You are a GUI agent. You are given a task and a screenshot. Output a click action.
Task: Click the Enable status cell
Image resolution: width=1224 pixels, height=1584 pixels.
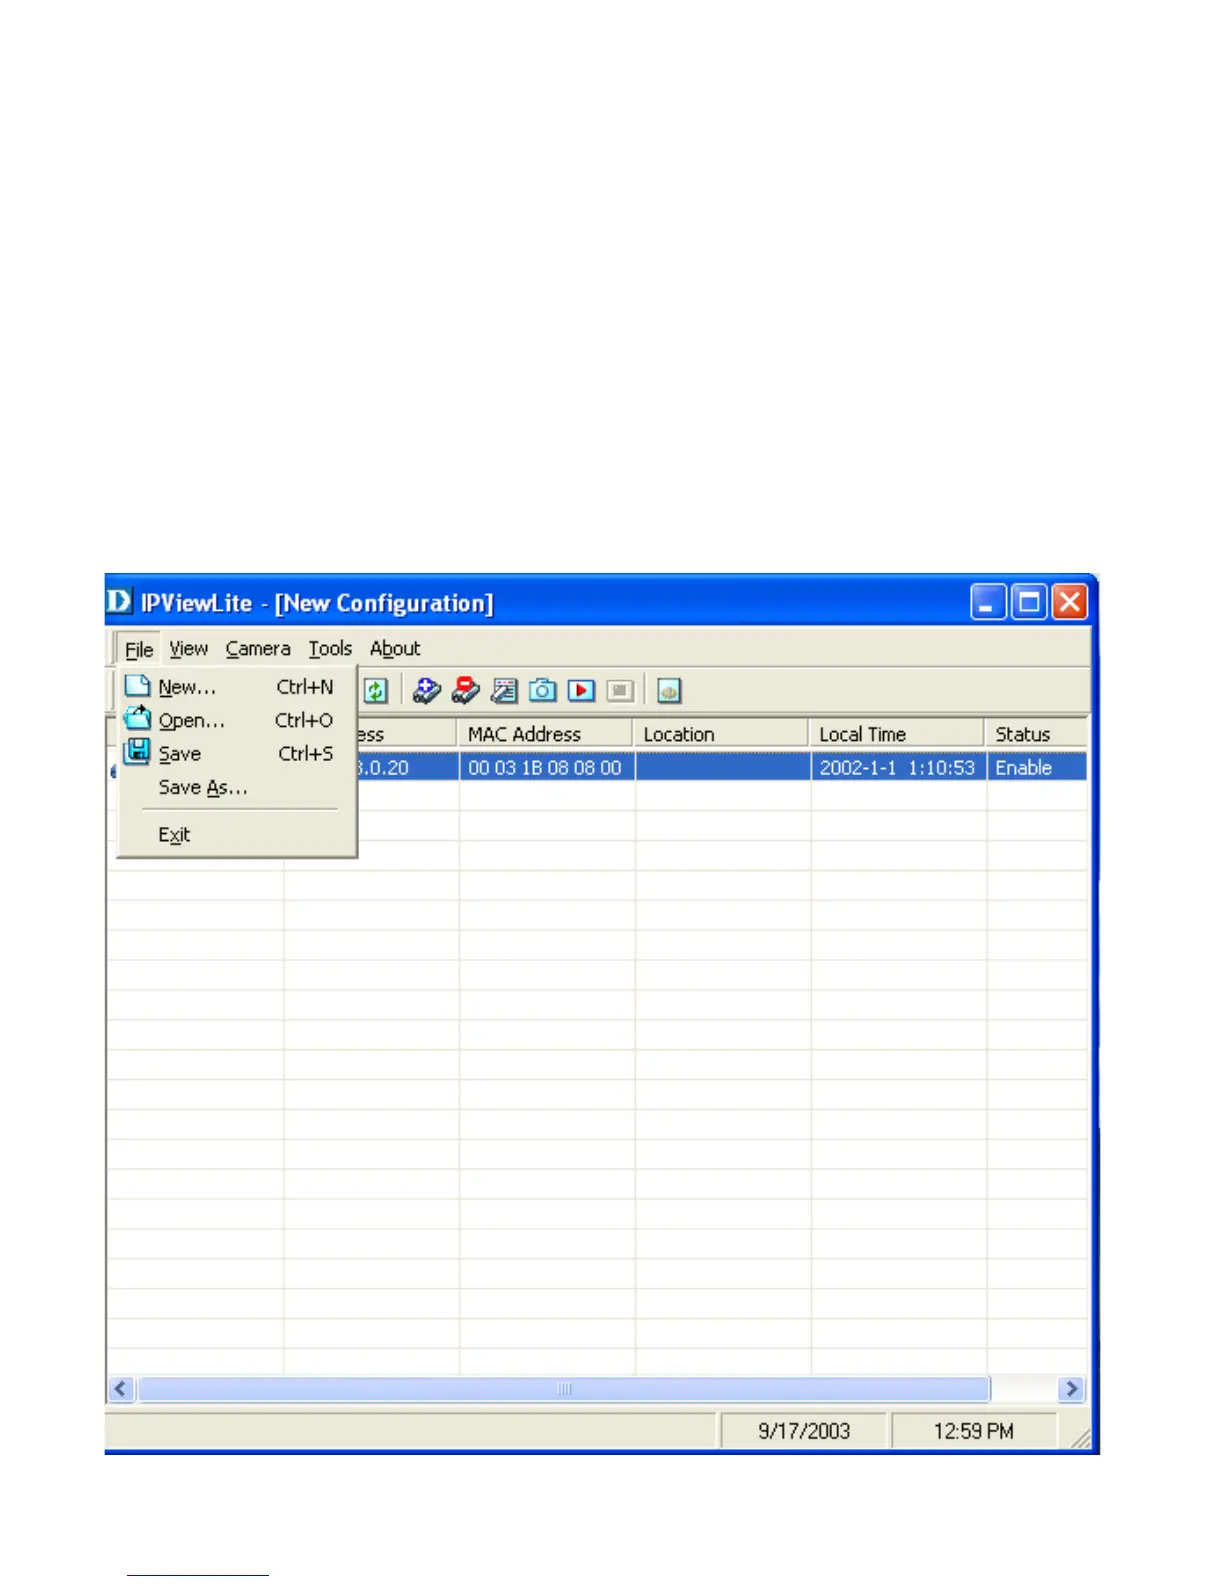tap(1037, 767)
